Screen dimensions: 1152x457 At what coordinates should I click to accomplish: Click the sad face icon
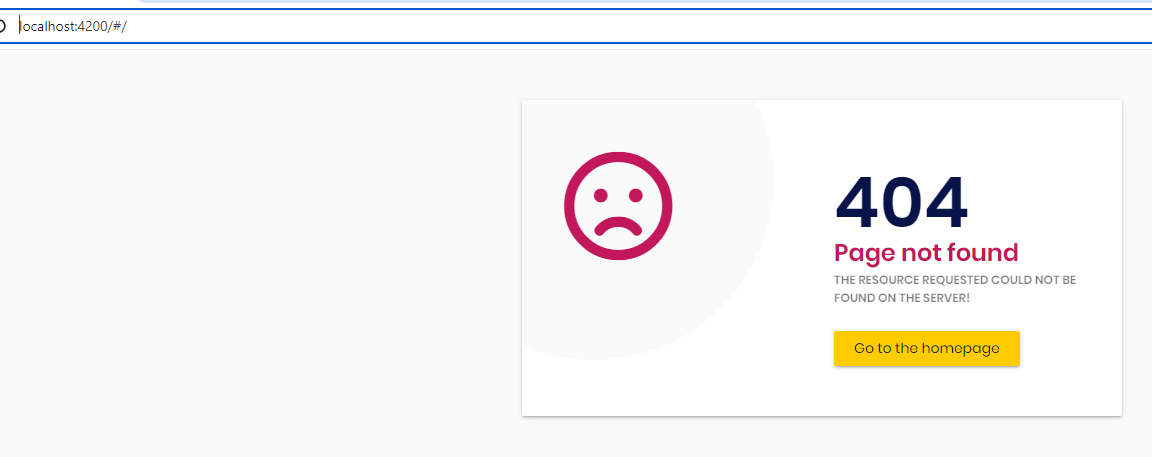[x=619, y=206]
